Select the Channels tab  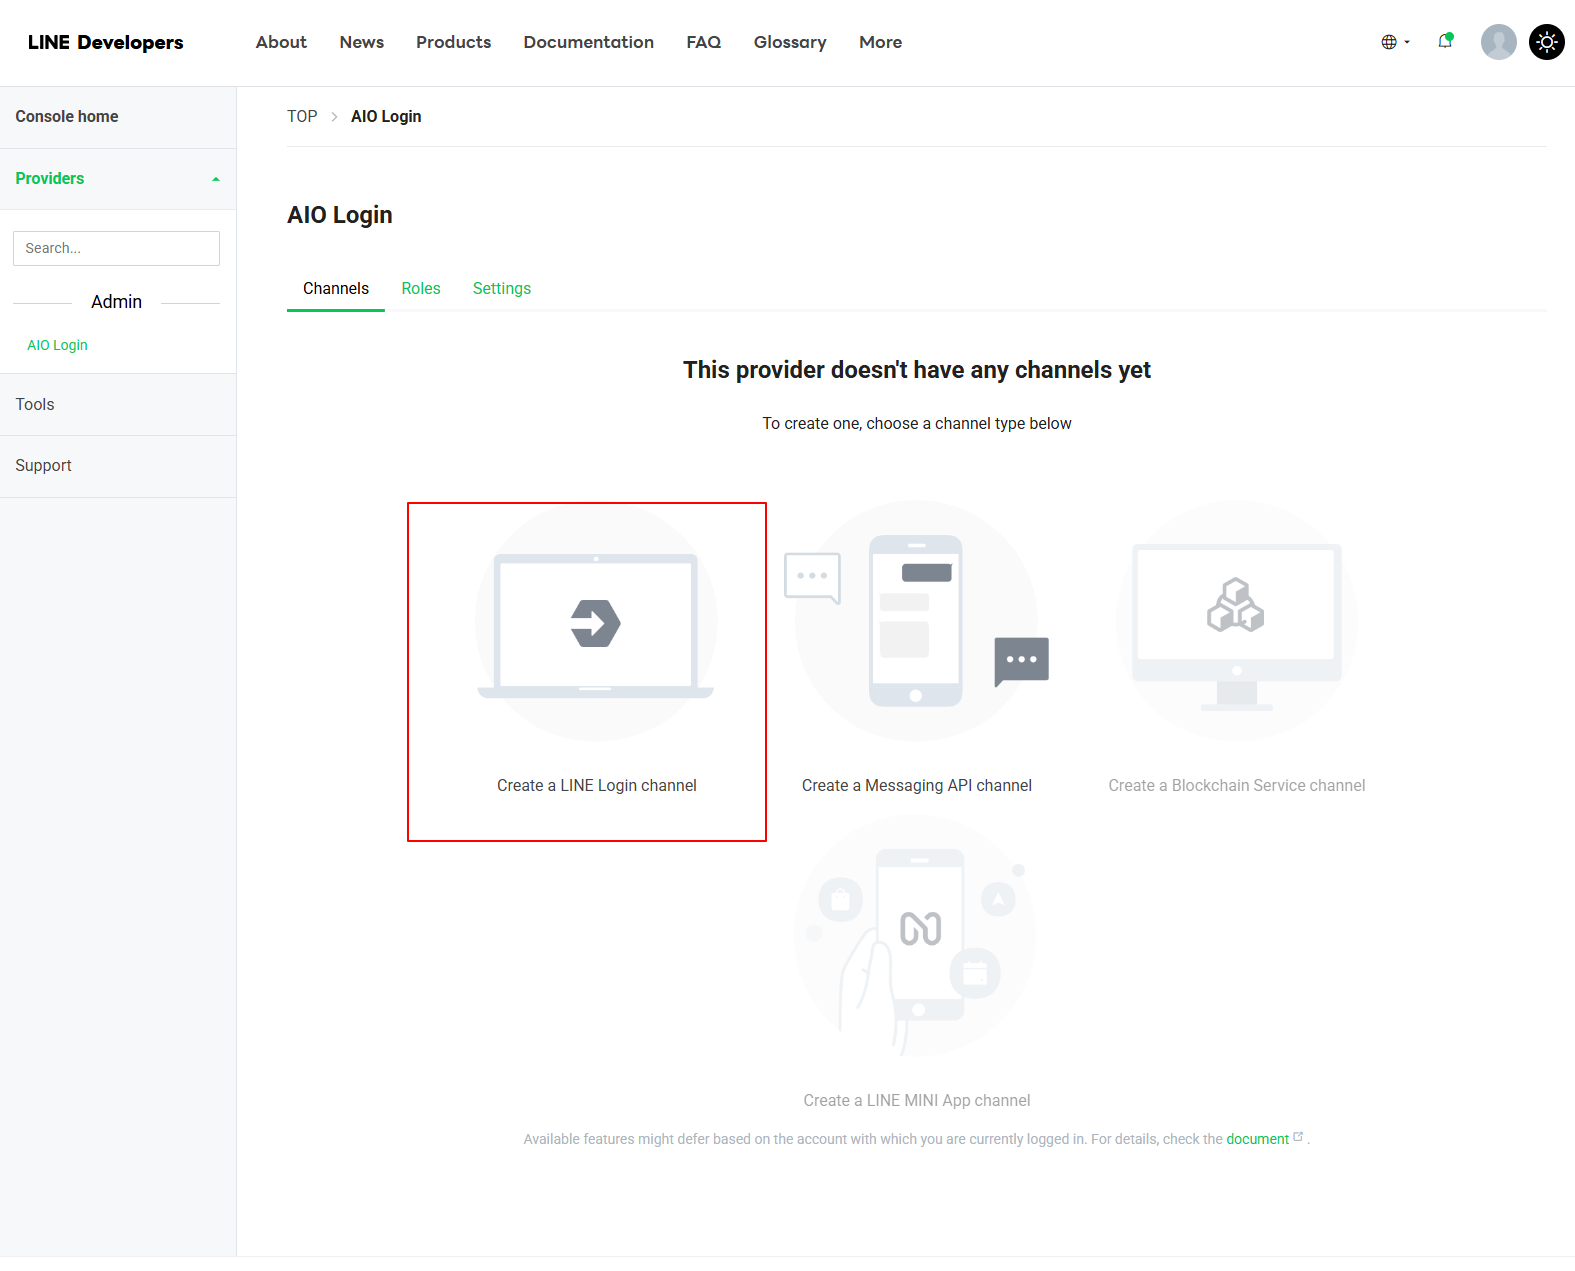336,288
